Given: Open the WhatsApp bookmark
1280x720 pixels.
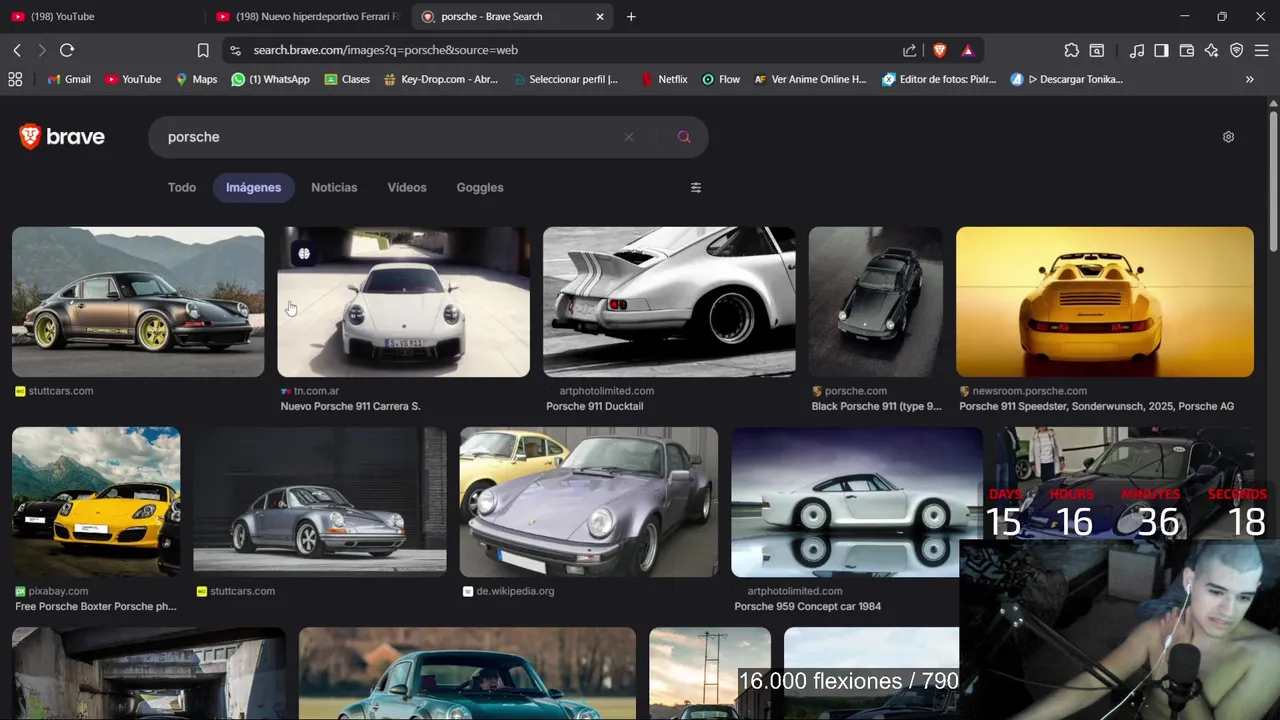Looking at the screenshot, I should (270, 79).
